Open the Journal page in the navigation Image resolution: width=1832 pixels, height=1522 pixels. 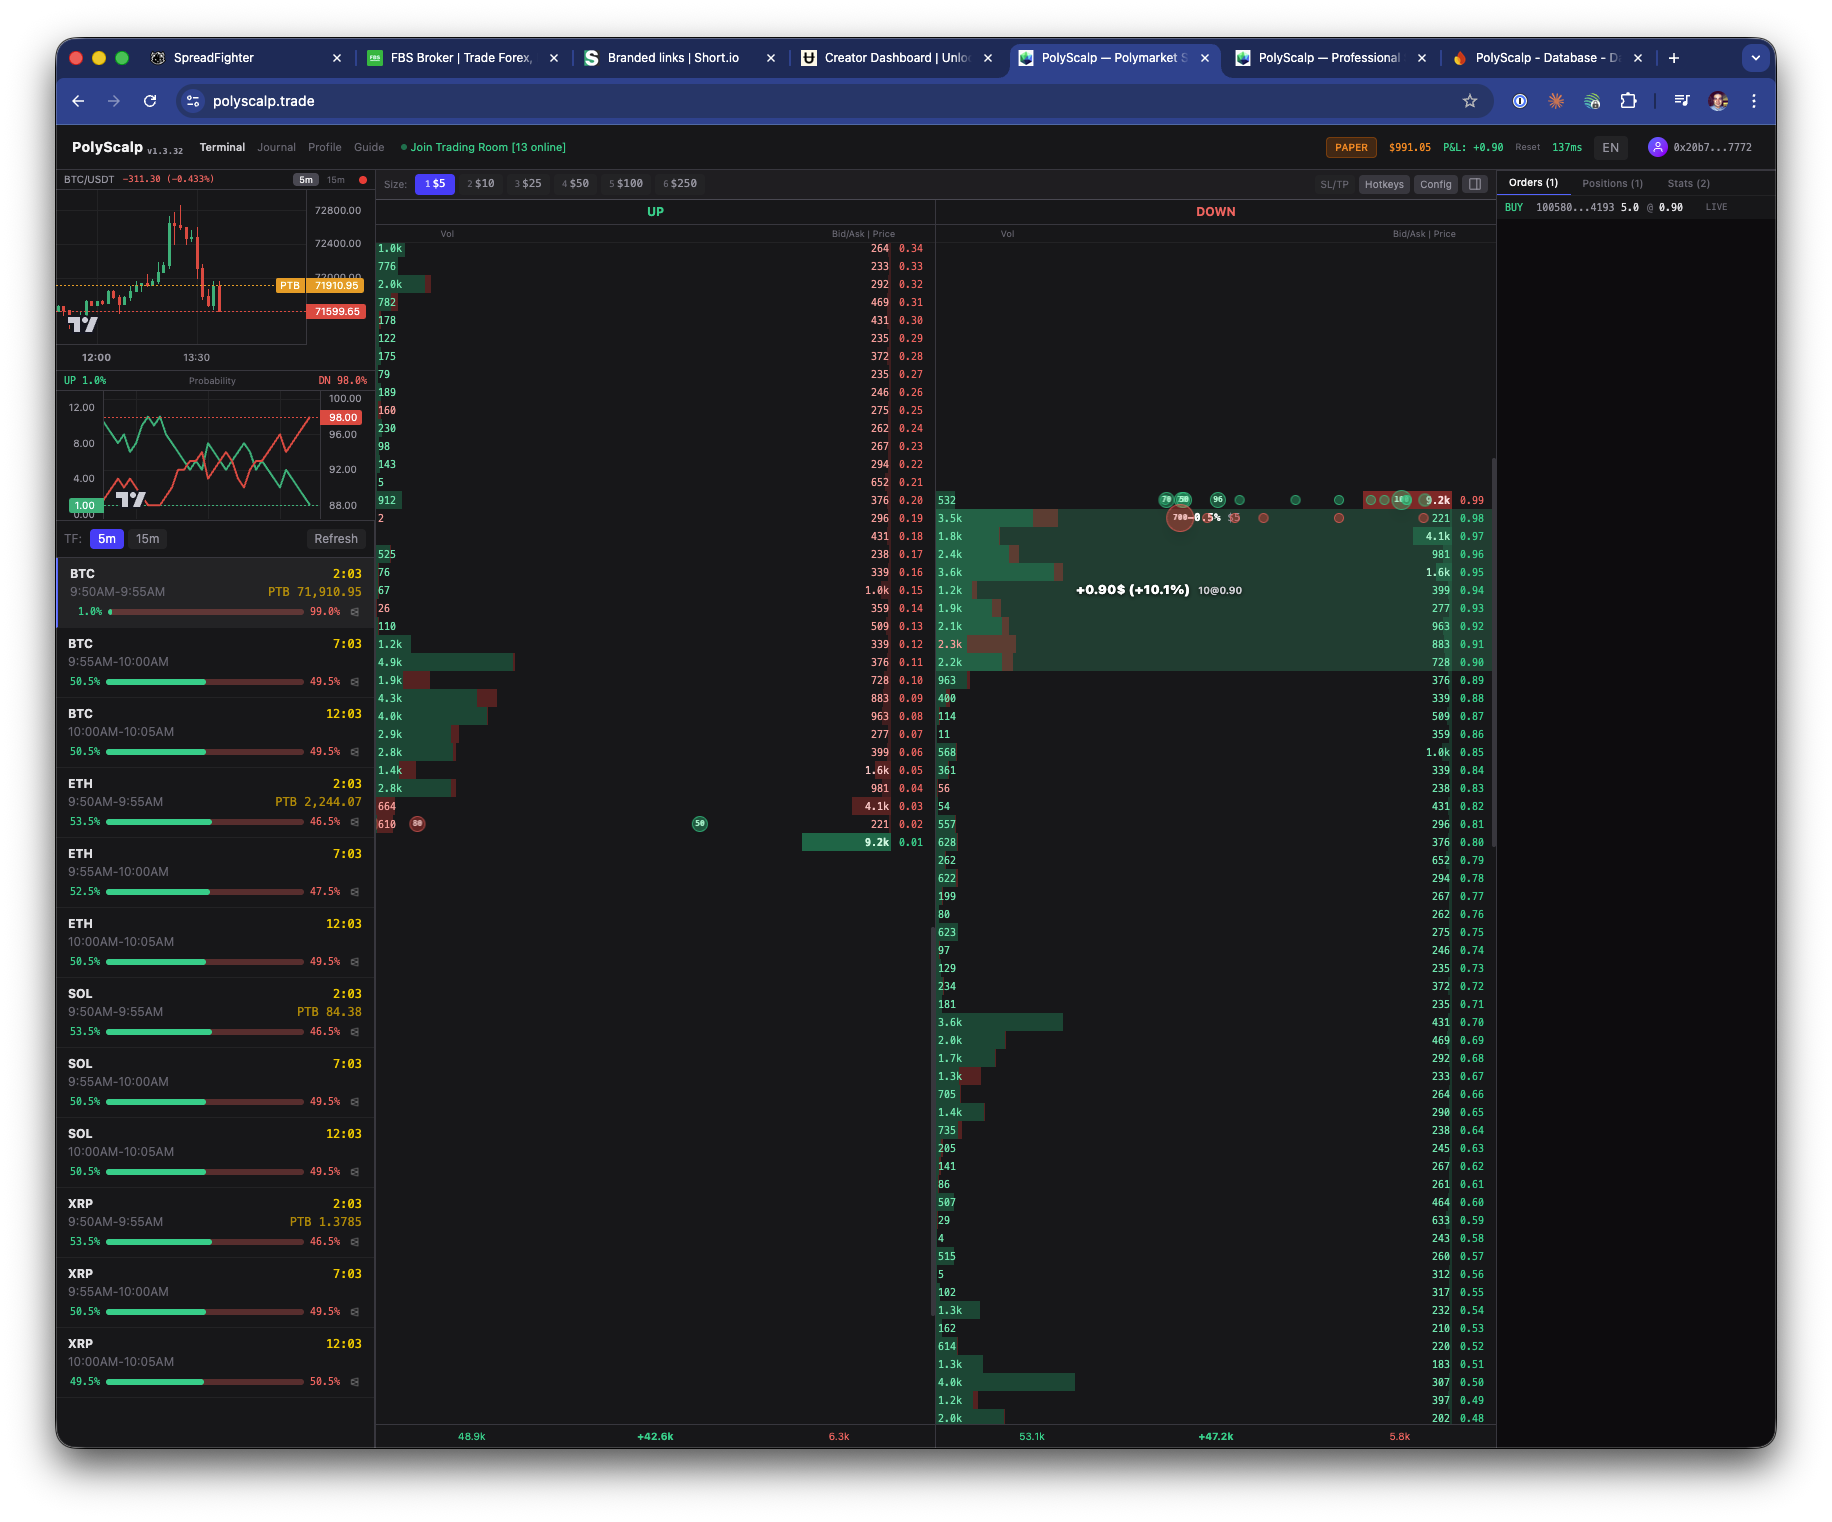(x=276, y=147)
